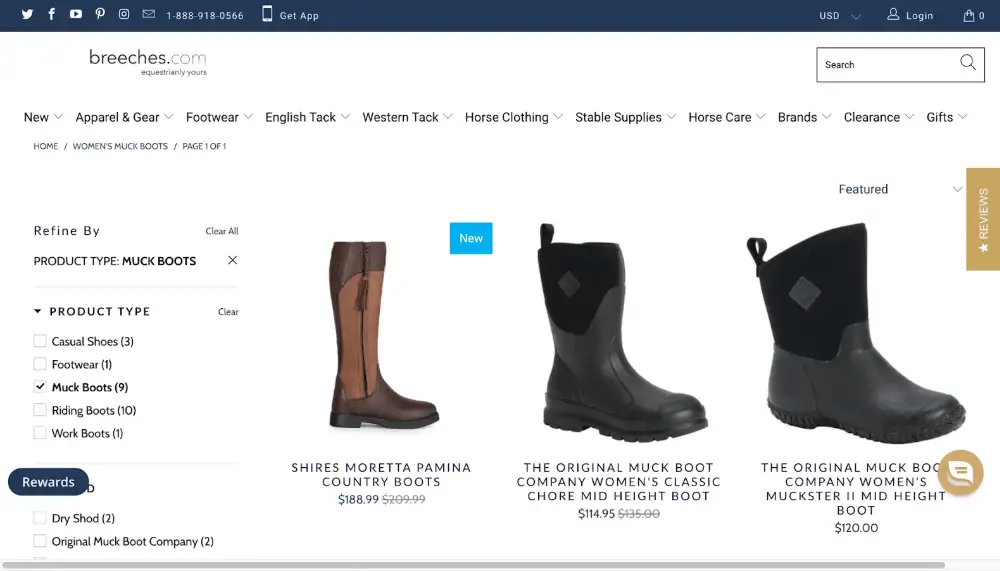Expand the Apparel & Gear menu
Image resolution: width=1000 pixels, height=571 pixels.
[x=124, y=117]
